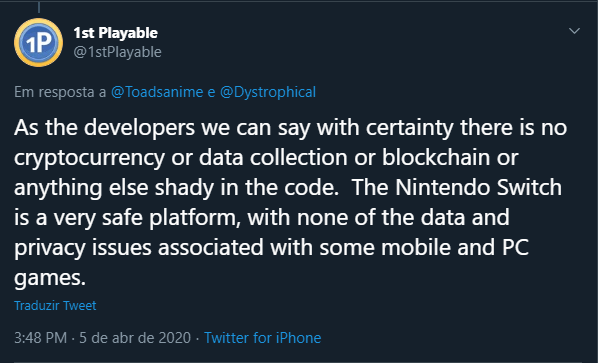Viewport: 598px width, 363px height.
Task: Expand the tweet options chevron menu
Action: (574, 31)
